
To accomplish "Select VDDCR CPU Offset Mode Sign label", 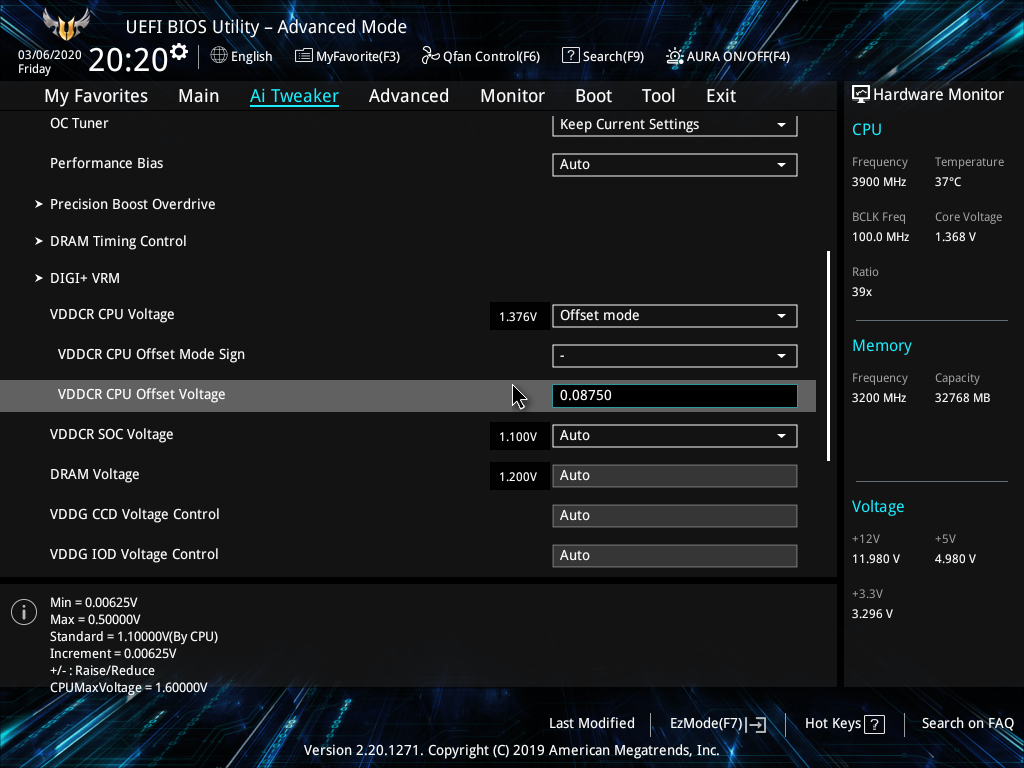I will 152,354.
